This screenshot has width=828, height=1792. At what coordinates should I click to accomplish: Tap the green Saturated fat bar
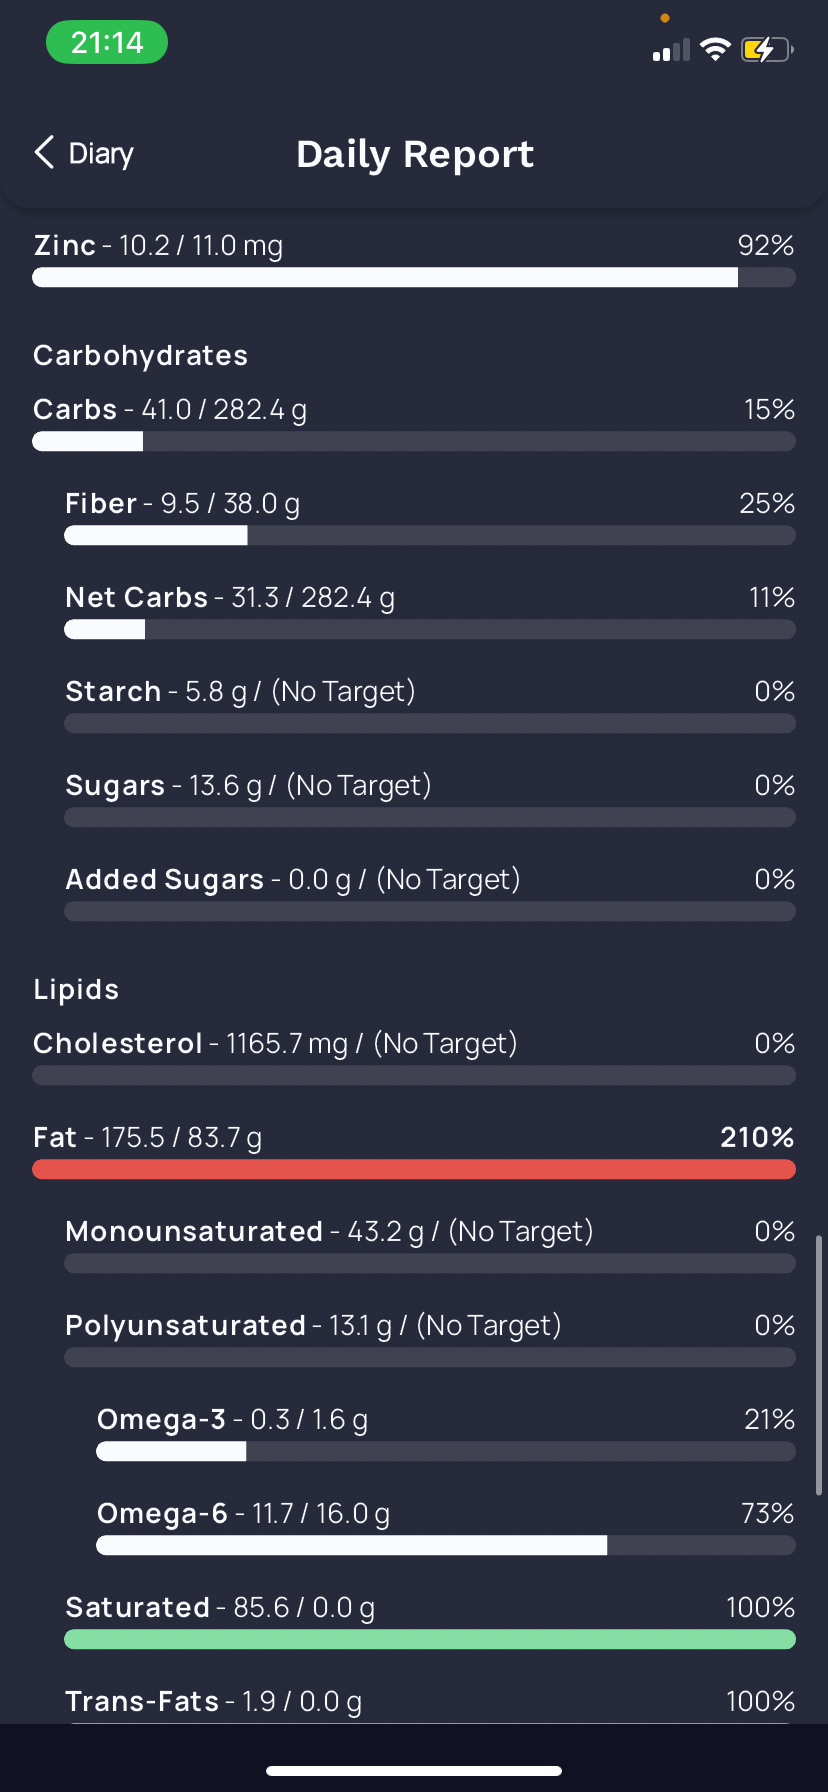[x=430, y=1640]
